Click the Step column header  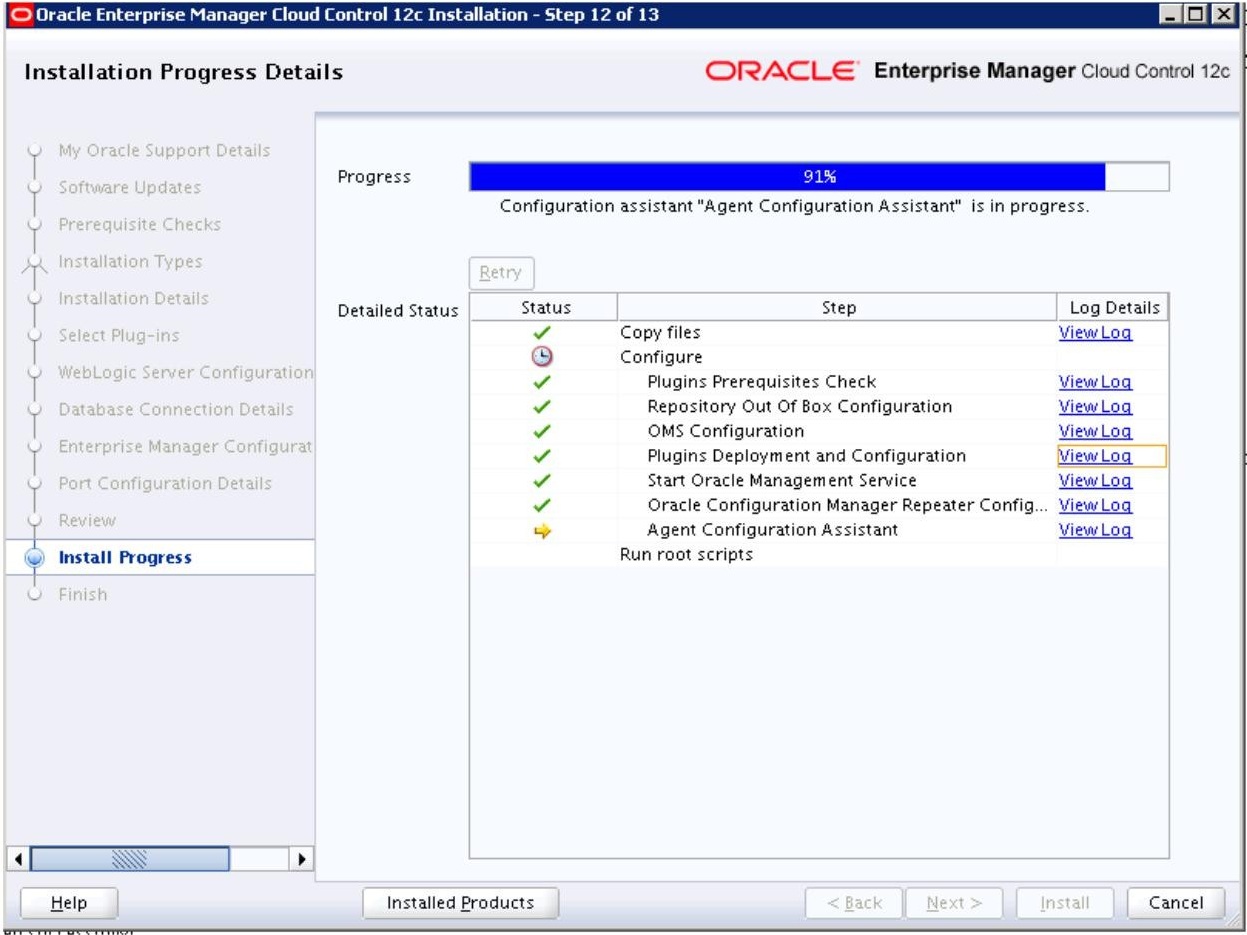837,308
